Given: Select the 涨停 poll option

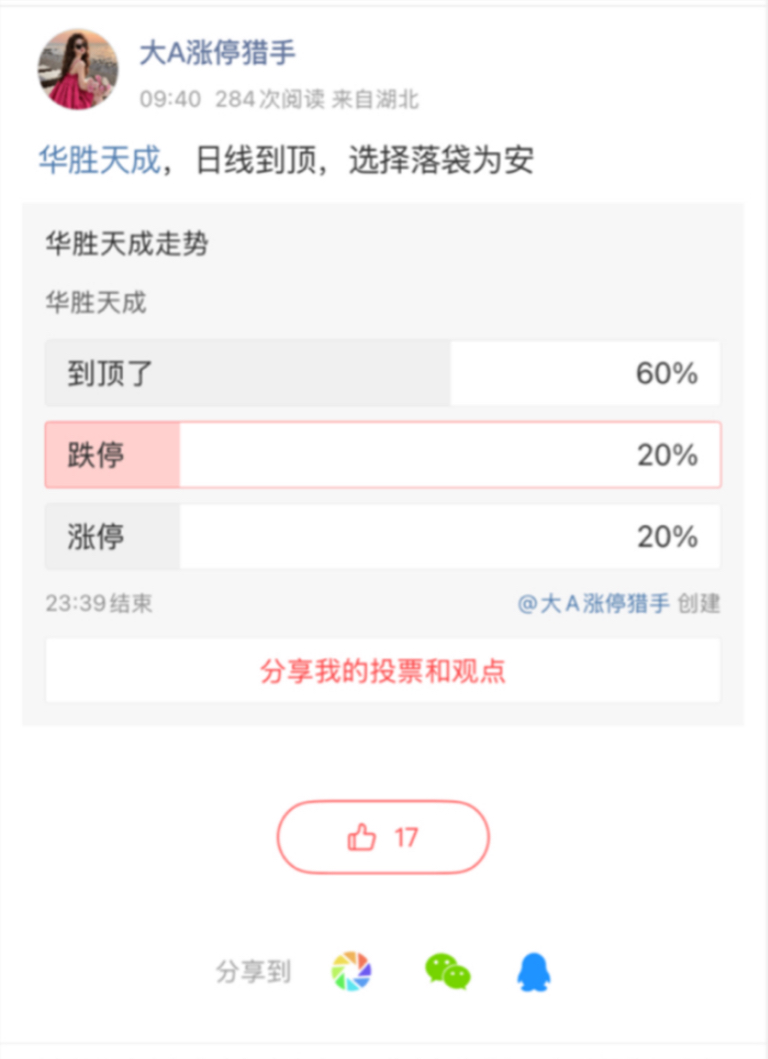Looking at the screenshot, I should pos(383,536).
